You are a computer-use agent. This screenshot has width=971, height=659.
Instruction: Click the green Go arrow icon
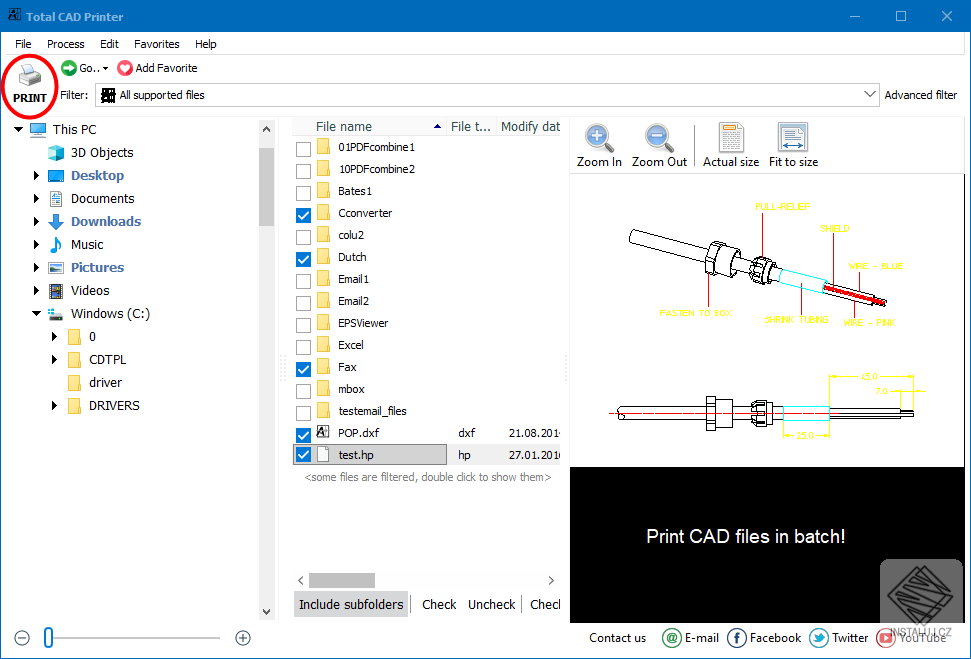[x=69, y=68]
